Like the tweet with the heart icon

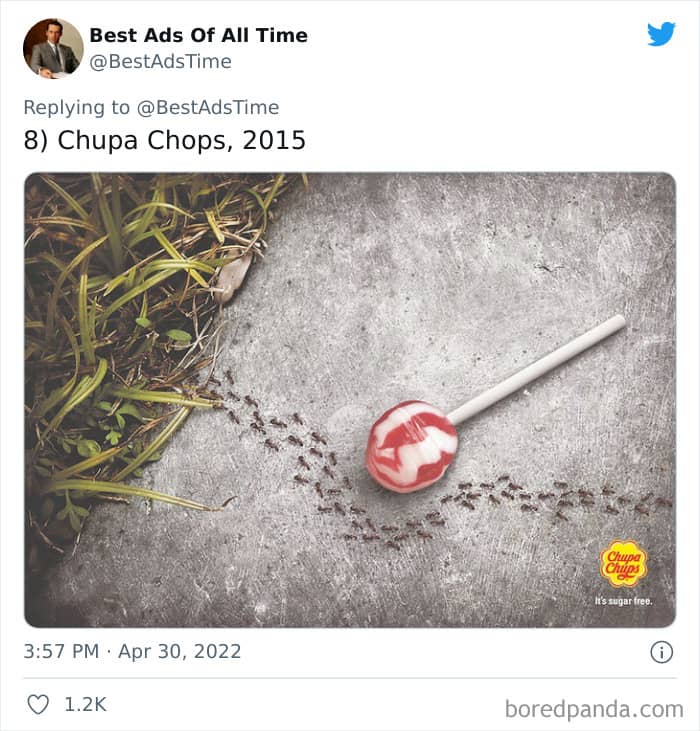[38, 704]
